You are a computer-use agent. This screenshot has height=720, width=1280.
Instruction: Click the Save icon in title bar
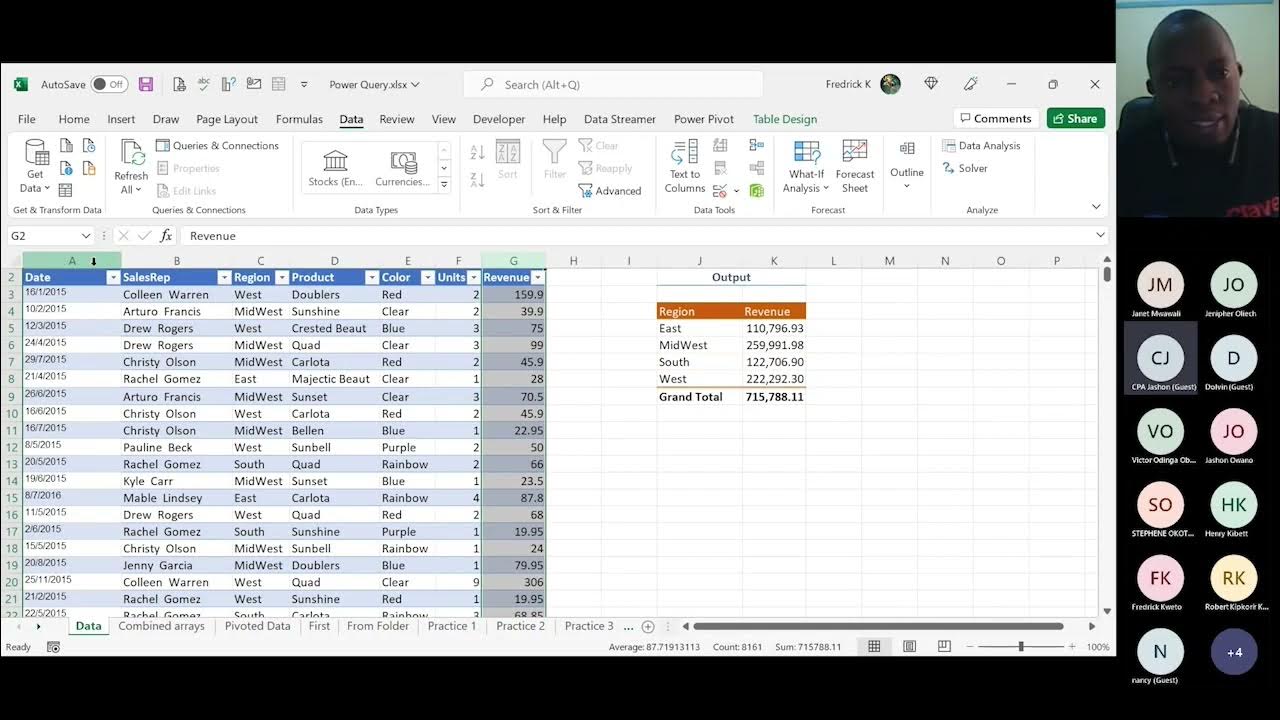pos(146,85)
